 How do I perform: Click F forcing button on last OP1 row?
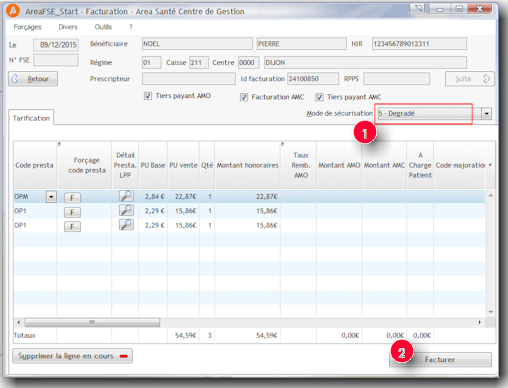pos(72,227)
